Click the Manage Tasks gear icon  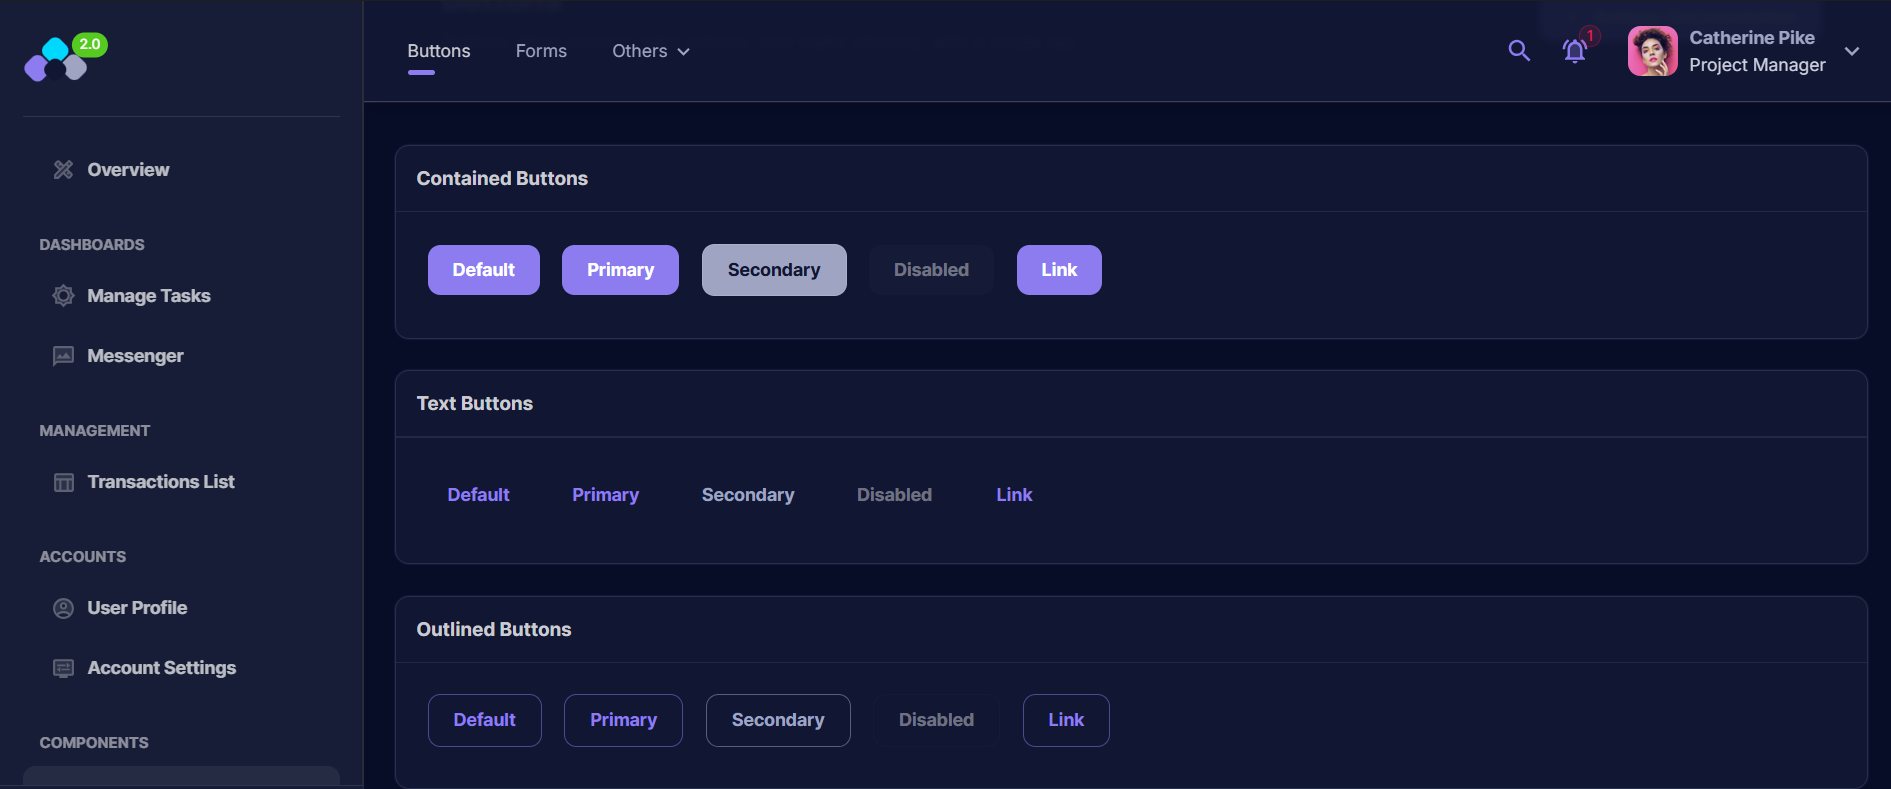(63, 296)
